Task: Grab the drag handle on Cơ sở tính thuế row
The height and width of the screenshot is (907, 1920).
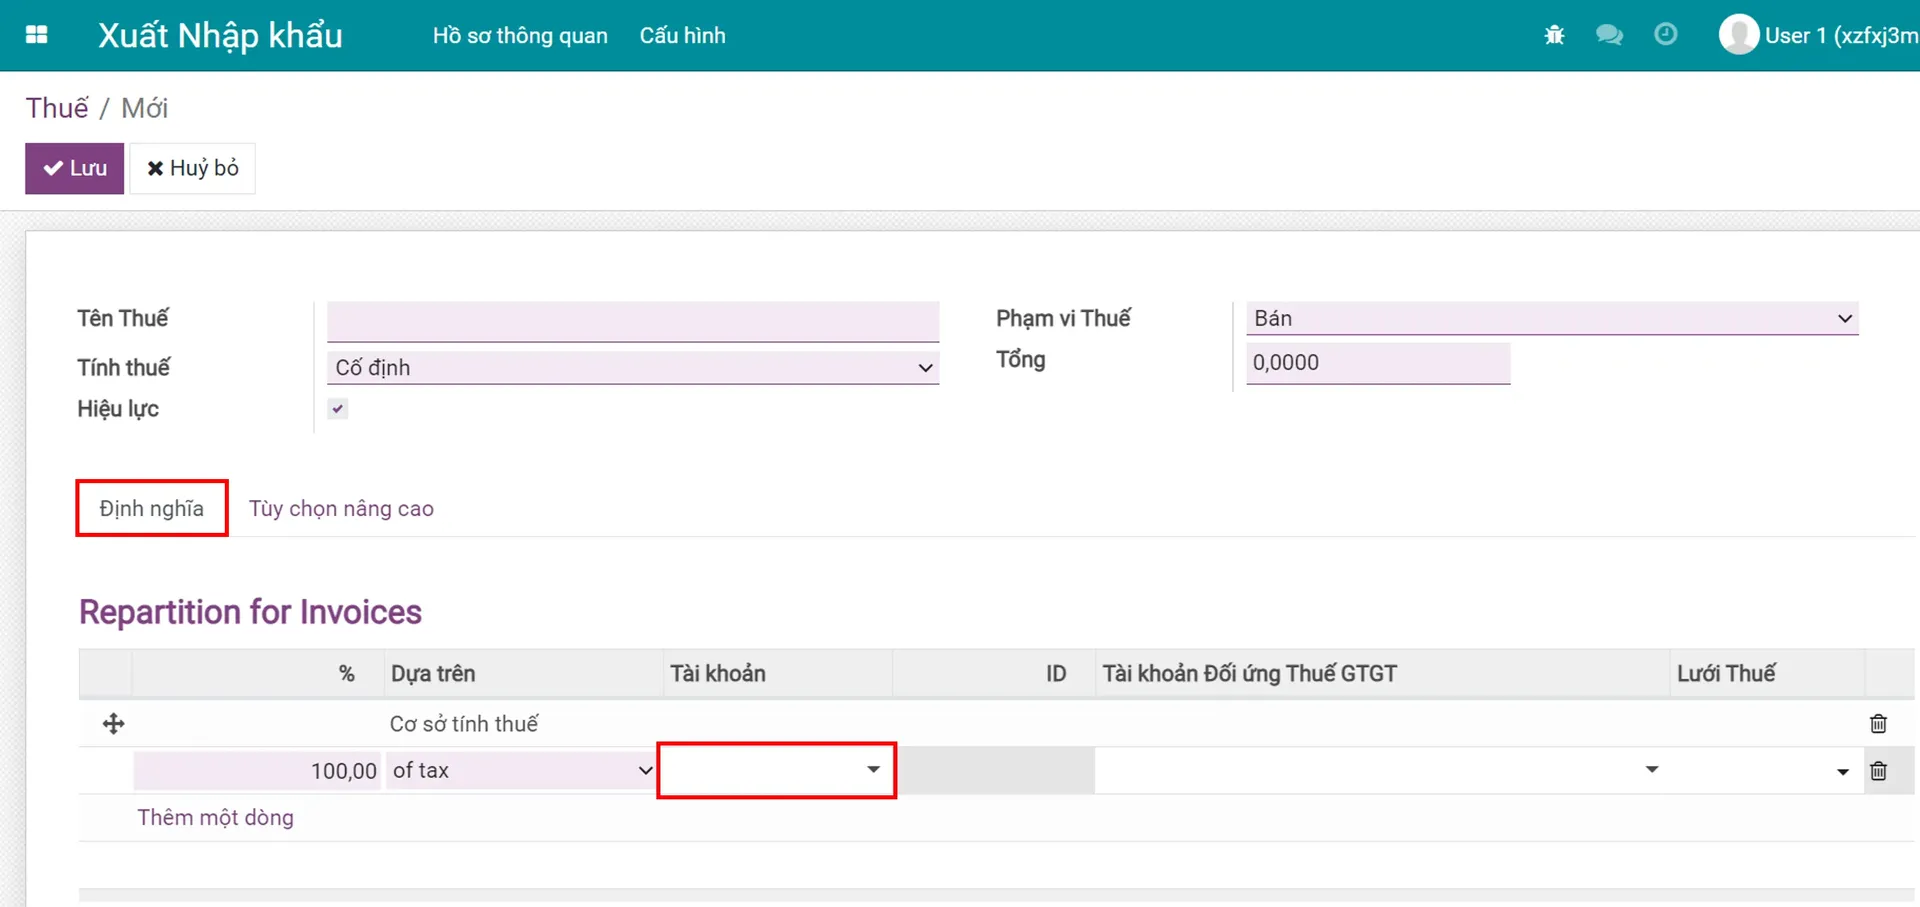Action: pos(114,724)
